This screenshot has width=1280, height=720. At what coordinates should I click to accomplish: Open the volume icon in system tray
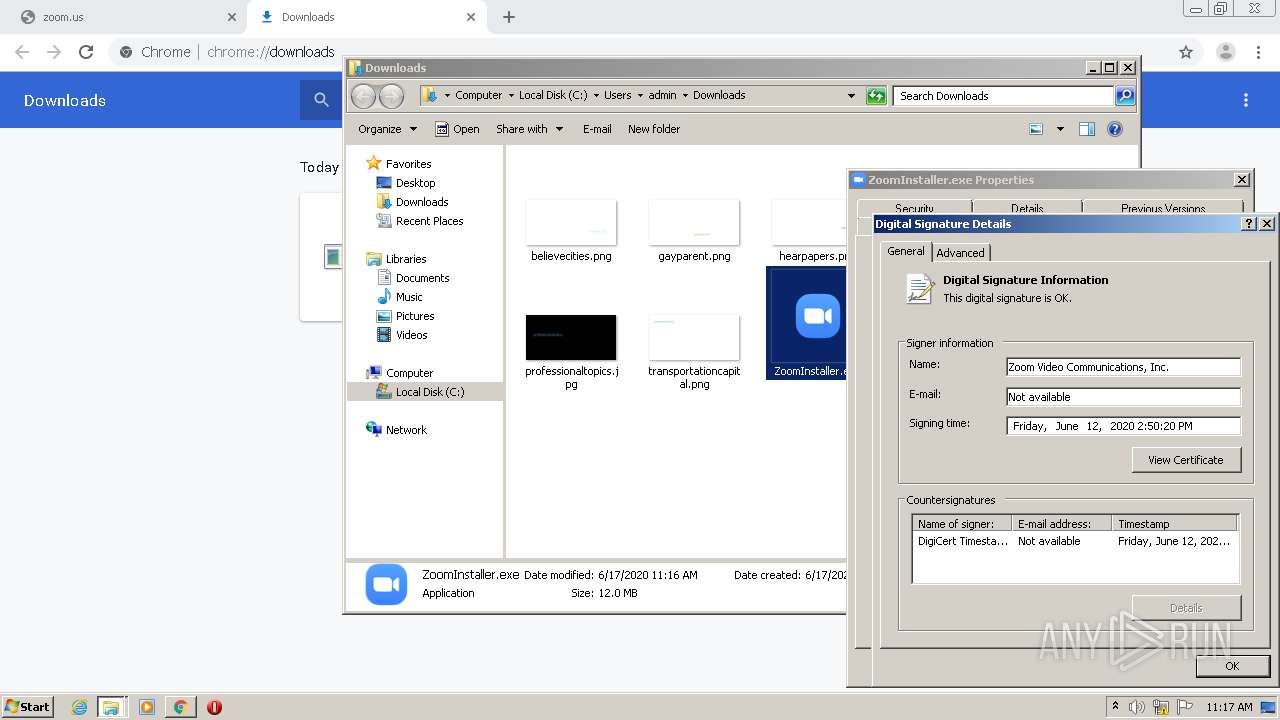1137,707
